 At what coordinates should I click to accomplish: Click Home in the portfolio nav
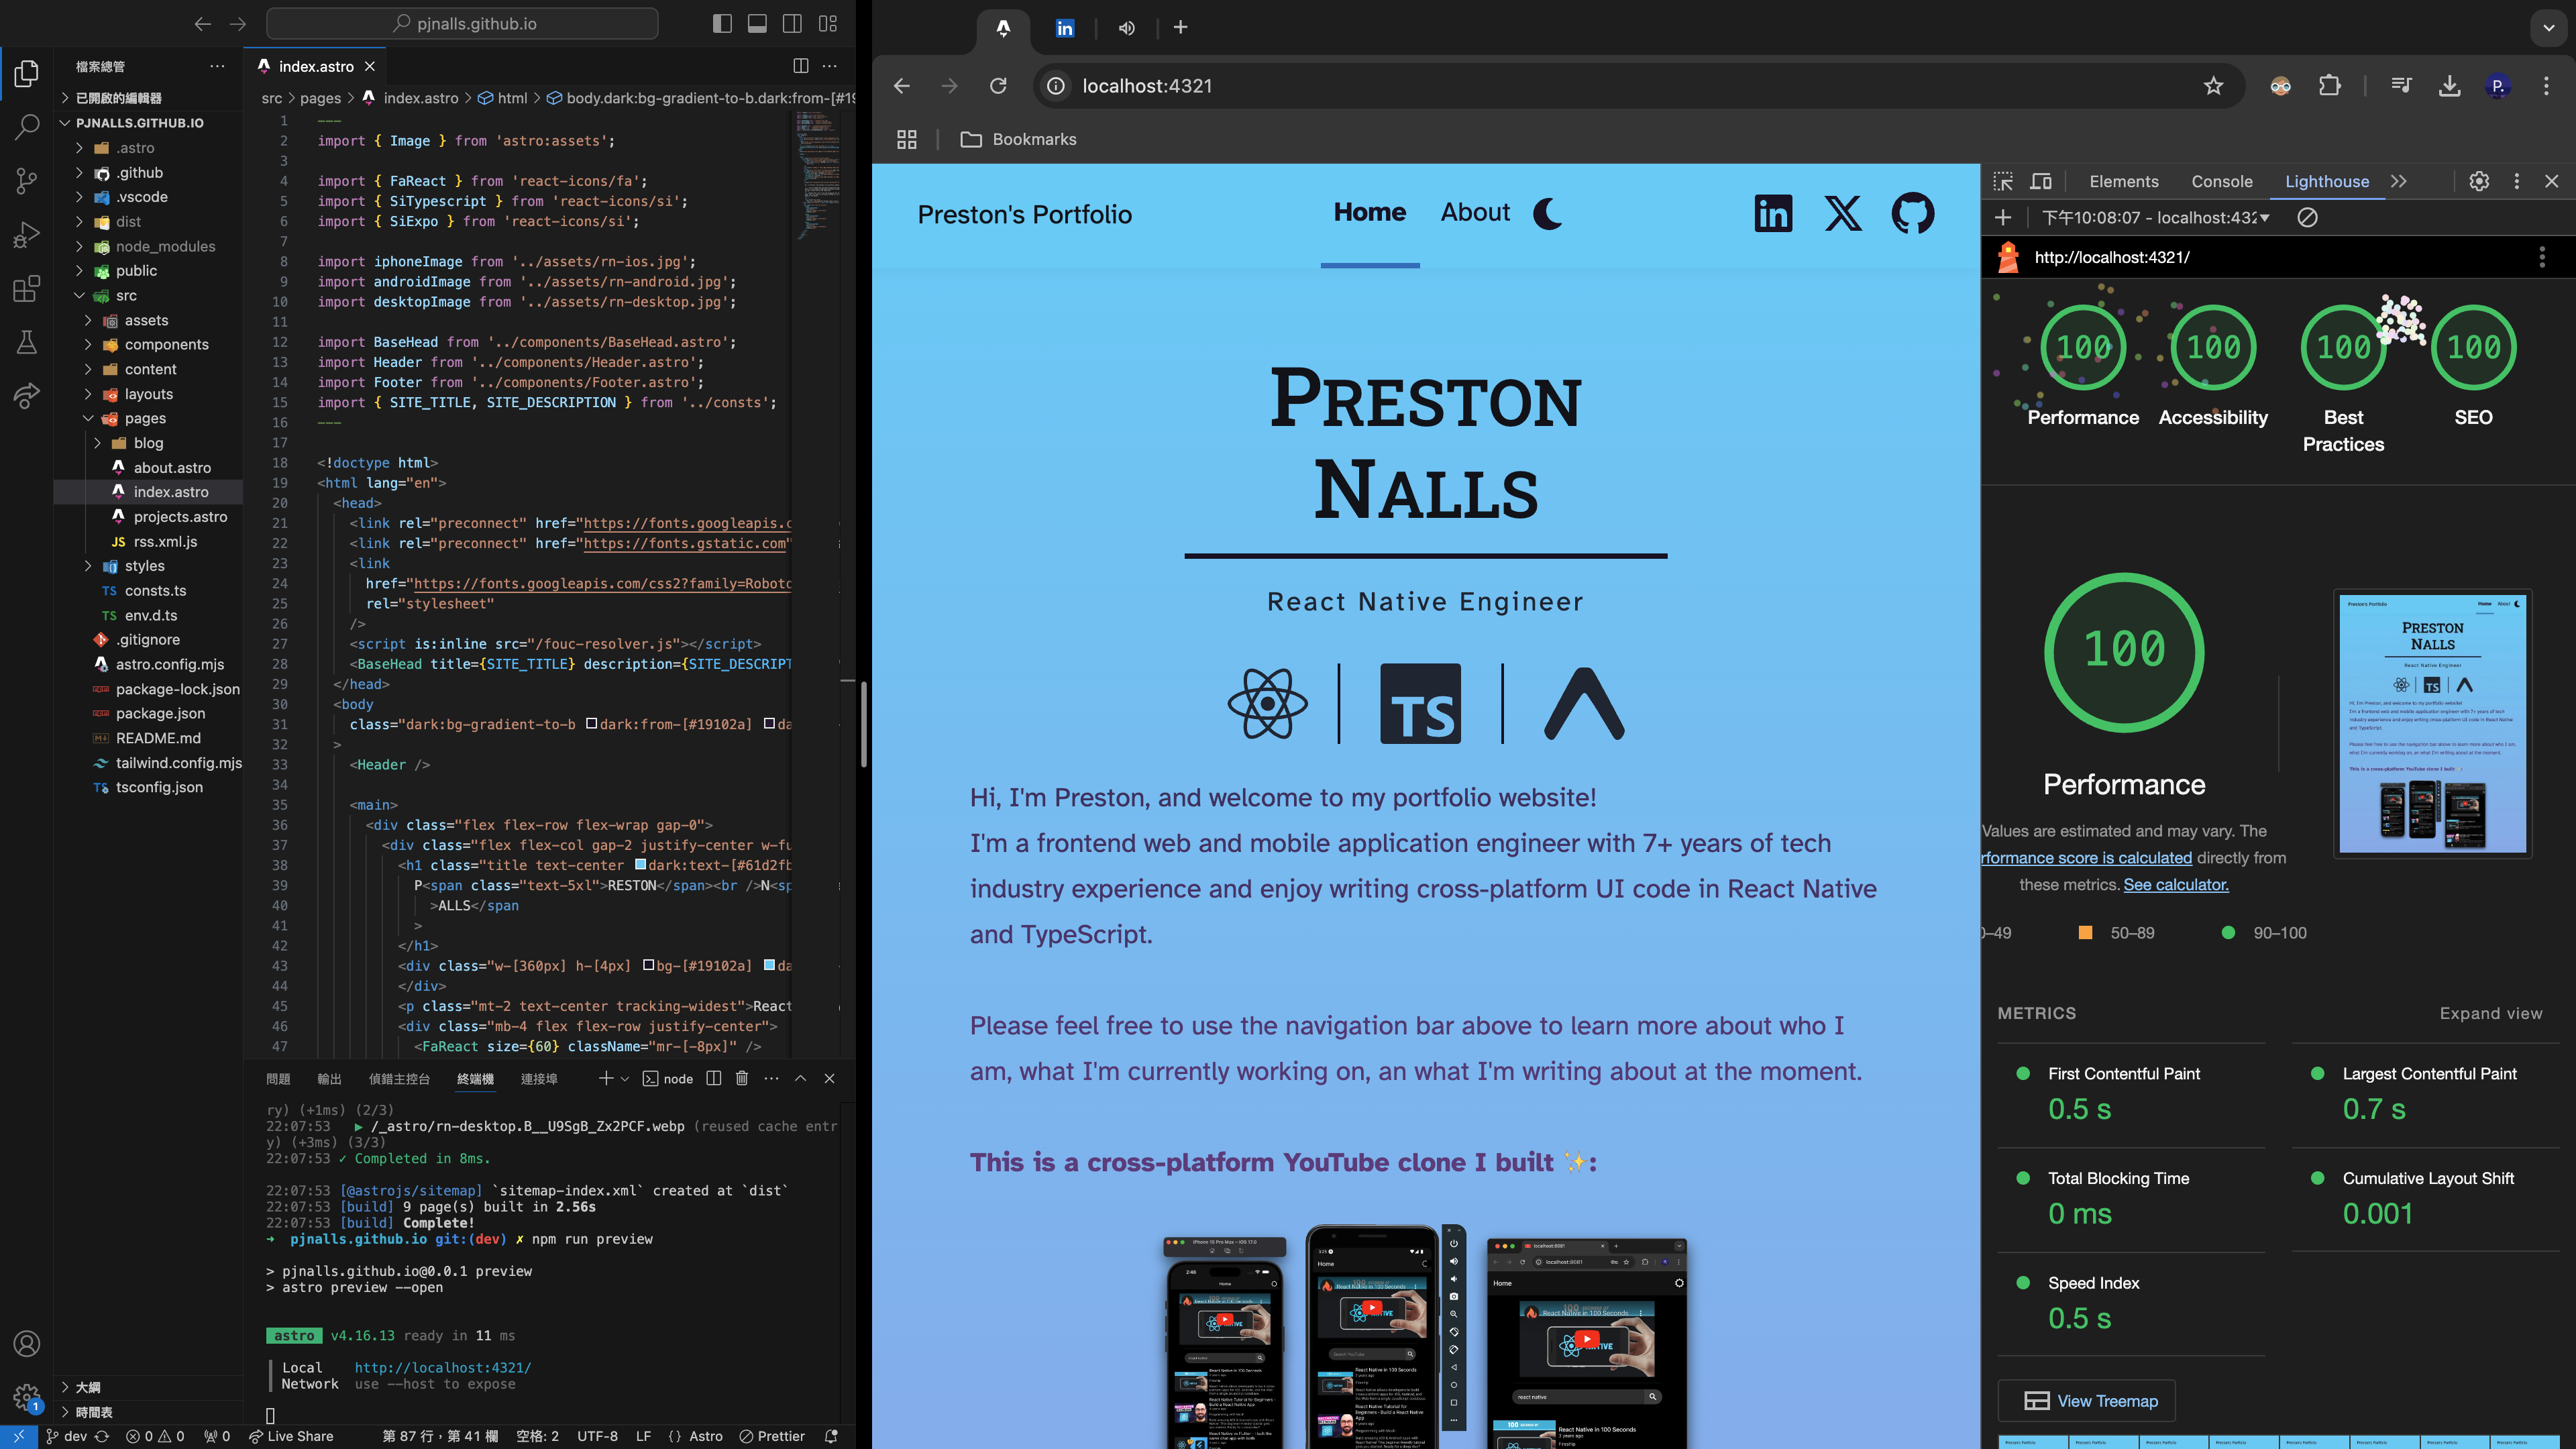click(1369, 212)
